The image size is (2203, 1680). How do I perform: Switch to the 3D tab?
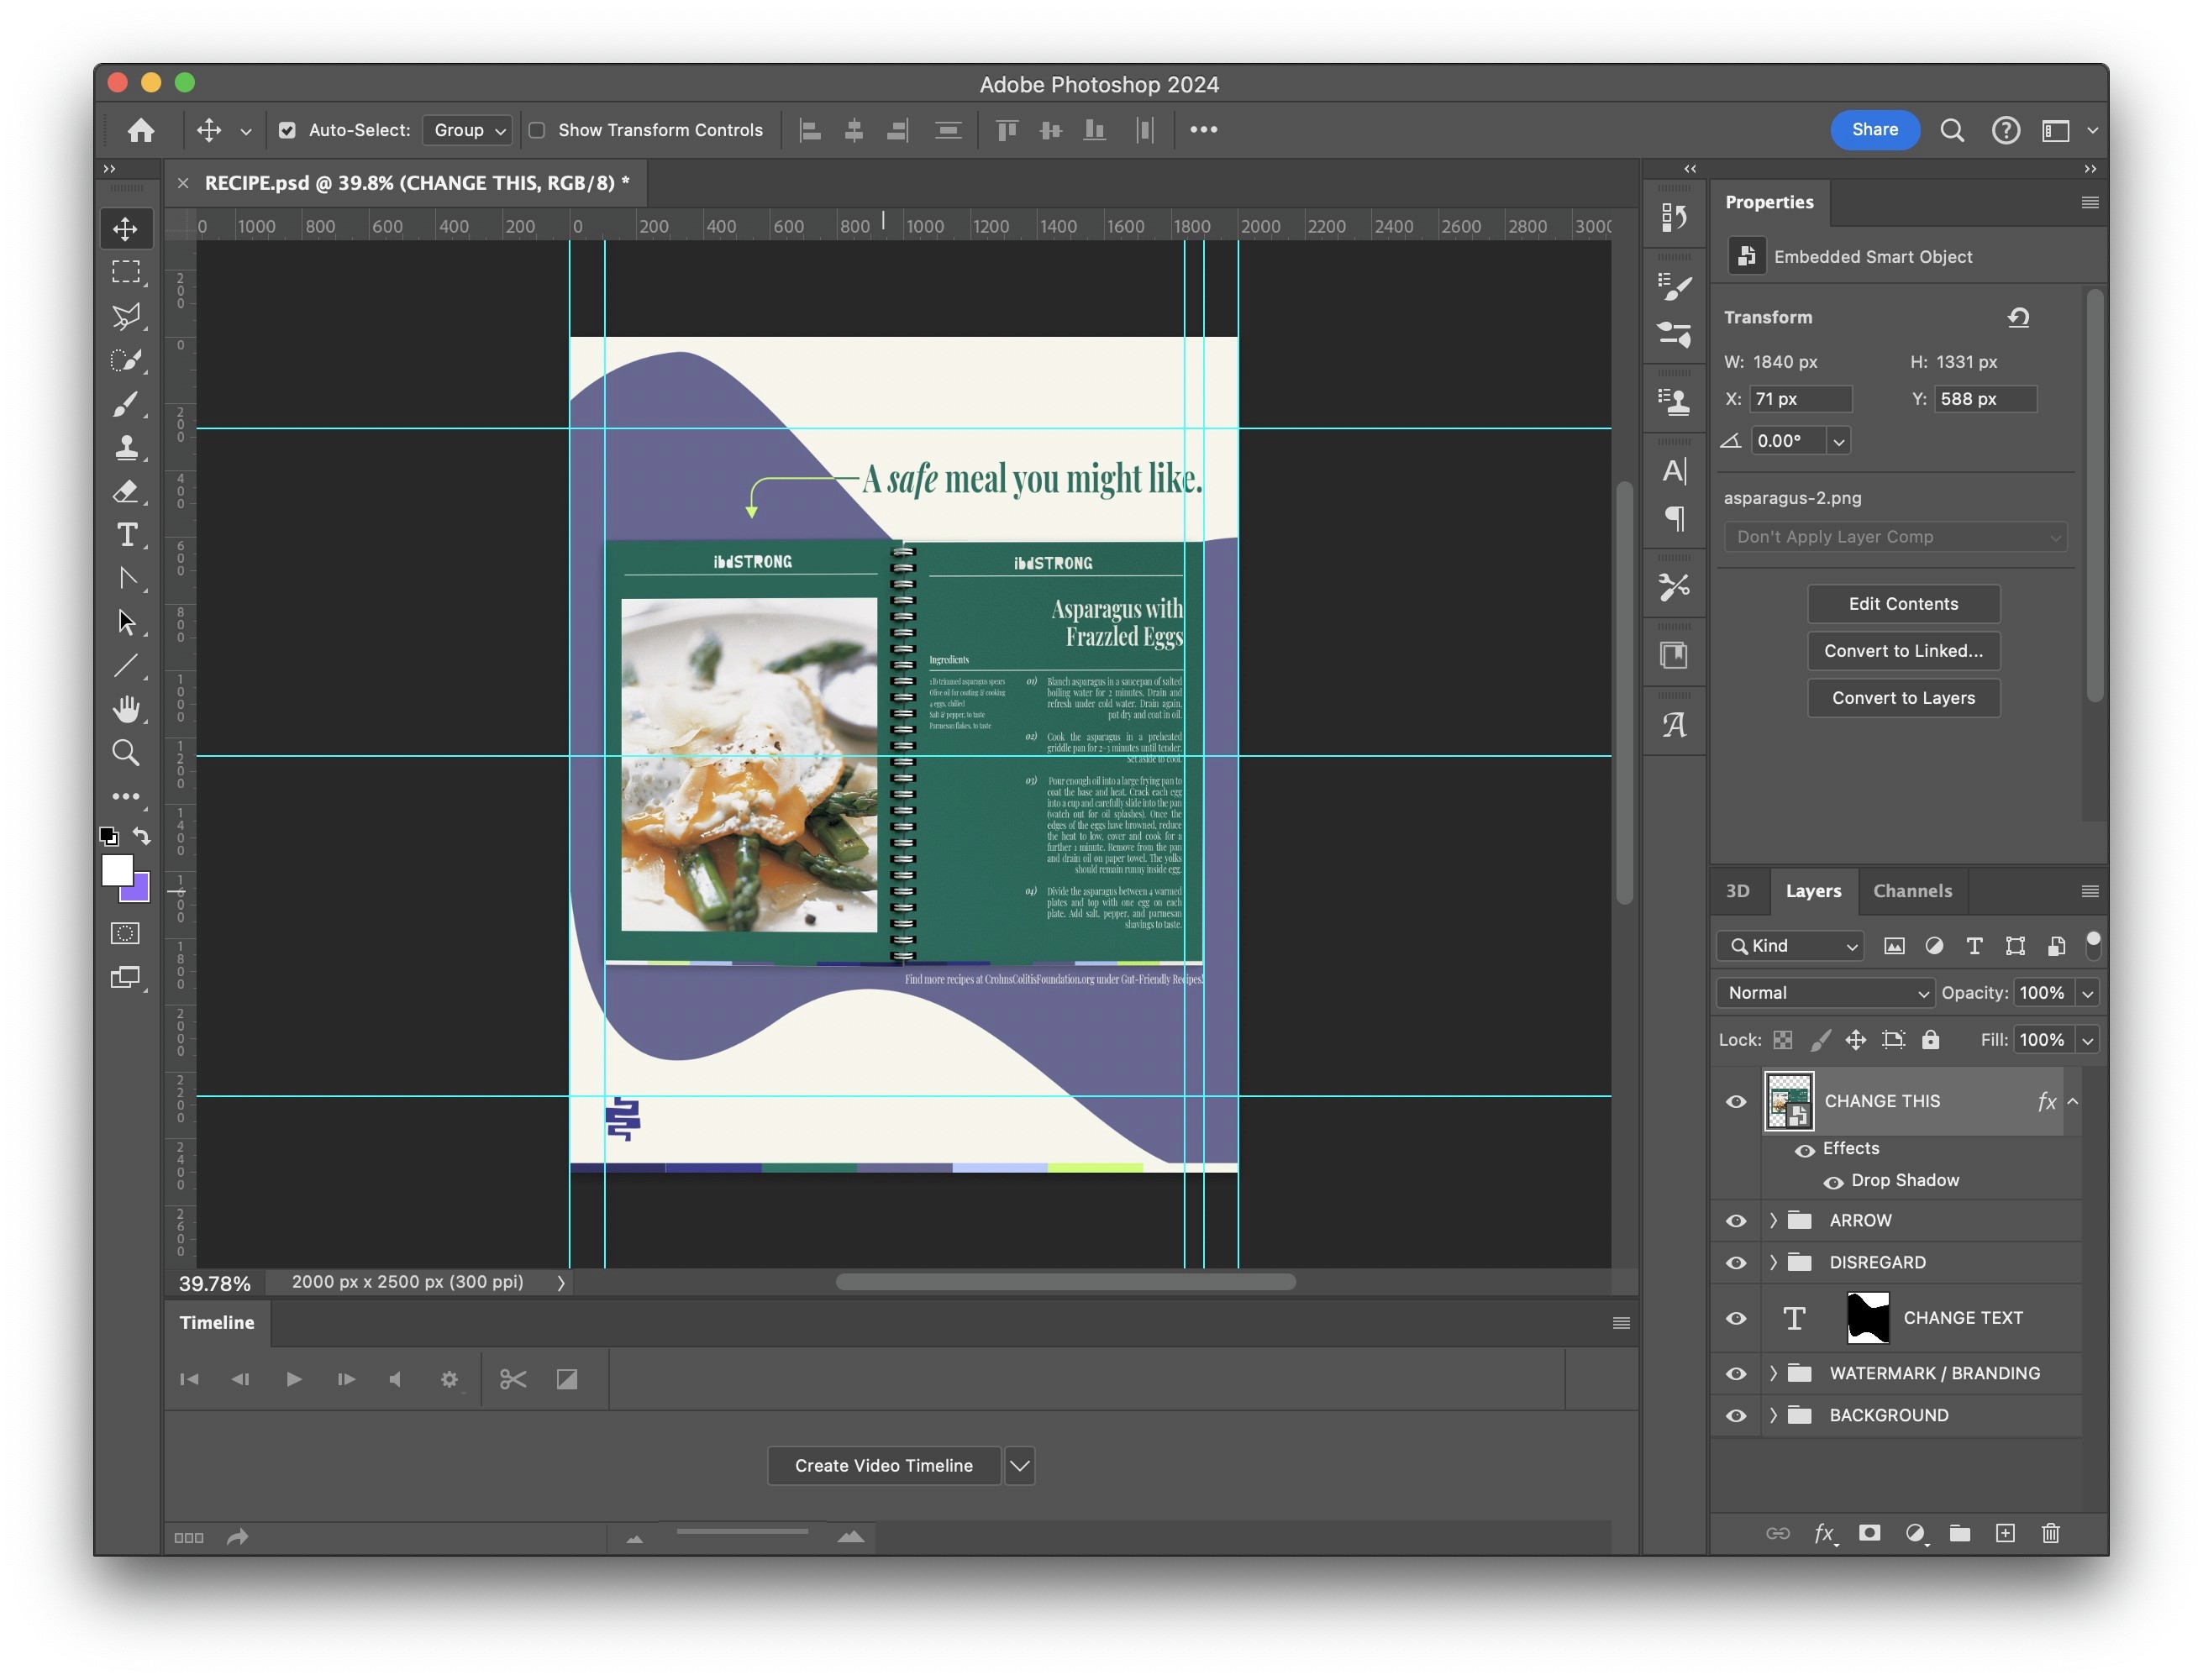click(1738, 891)
